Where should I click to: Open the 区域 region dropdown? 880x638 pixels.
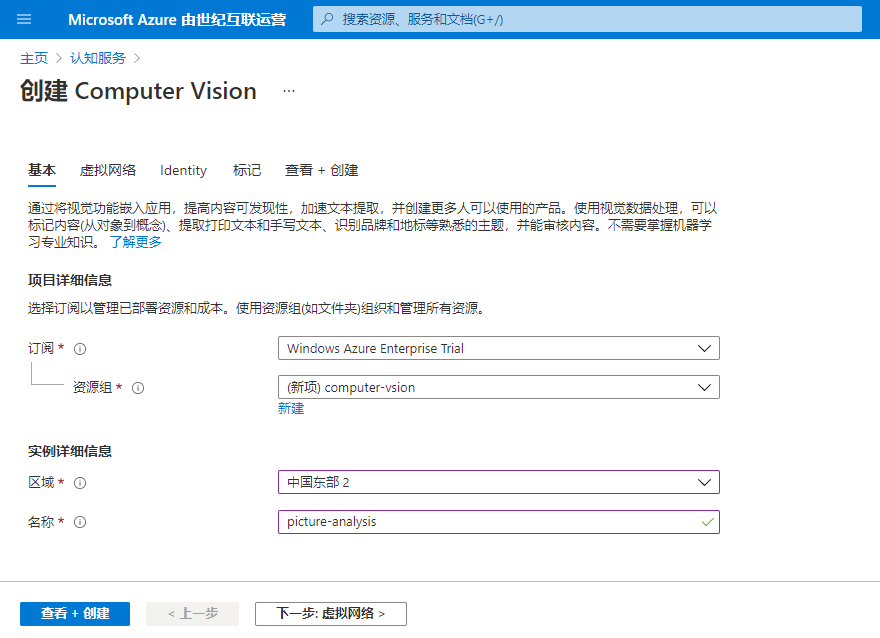click(499, 482)
